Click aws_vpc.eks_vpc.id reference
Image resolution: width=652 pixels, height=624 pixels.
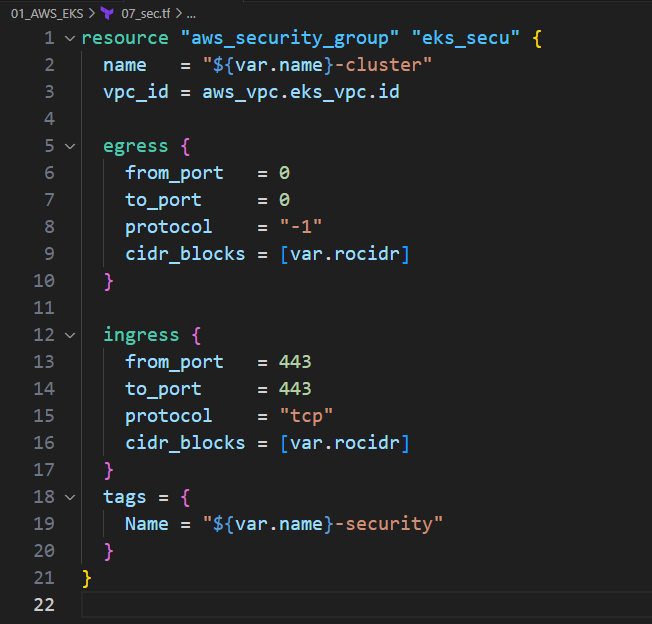point(301,92)
